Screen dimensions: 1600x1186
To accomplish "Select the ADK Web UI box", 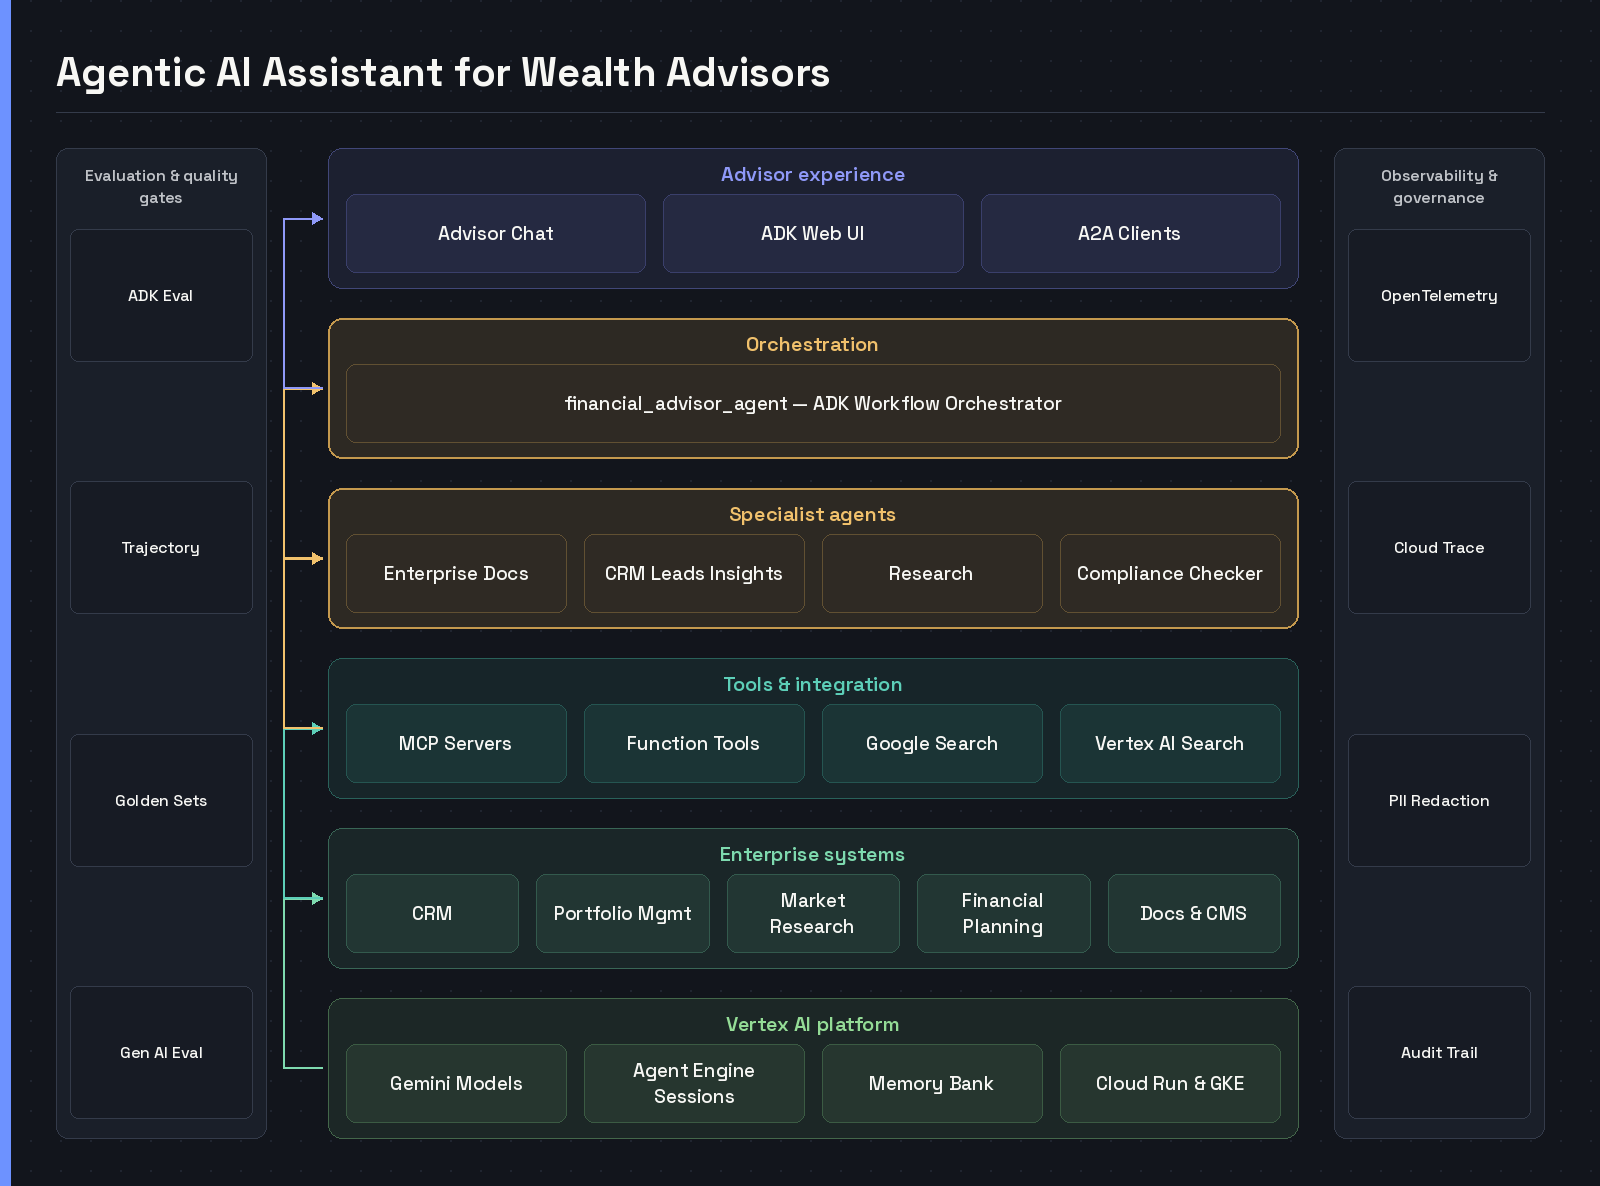I will coord(813,233).
